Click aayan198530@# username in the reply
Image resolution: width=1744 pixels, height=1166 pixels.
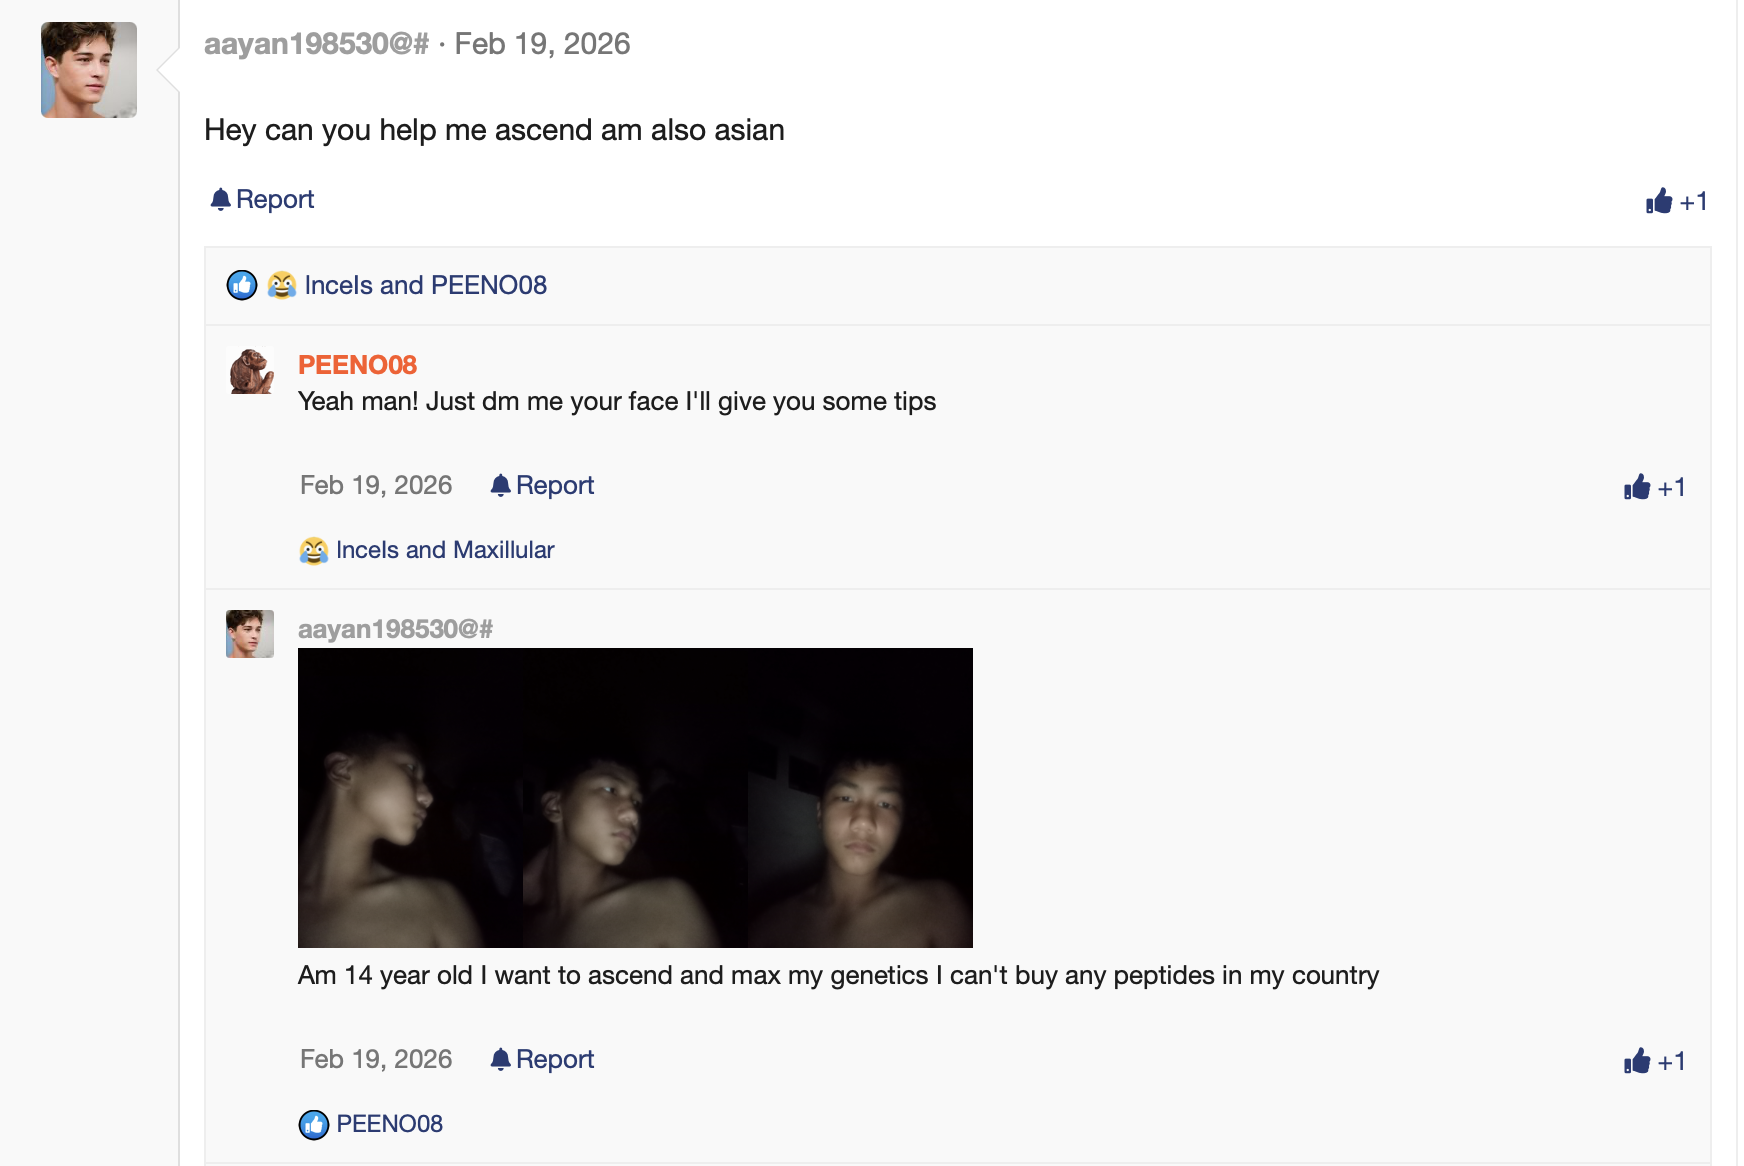pos(395,629)
